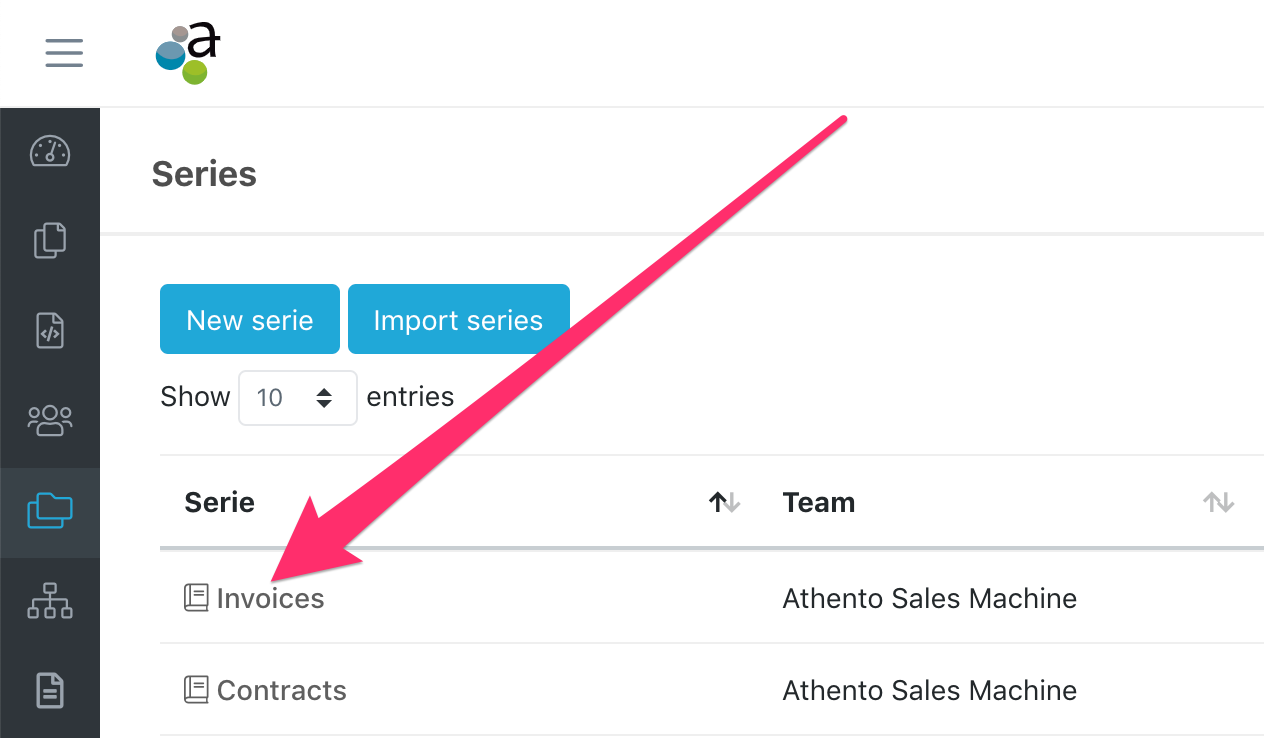Image resolution: width=1264 pixels, height=738 pixels.
Task: Click the Athento logo
Action: click(x=188, y=54)
